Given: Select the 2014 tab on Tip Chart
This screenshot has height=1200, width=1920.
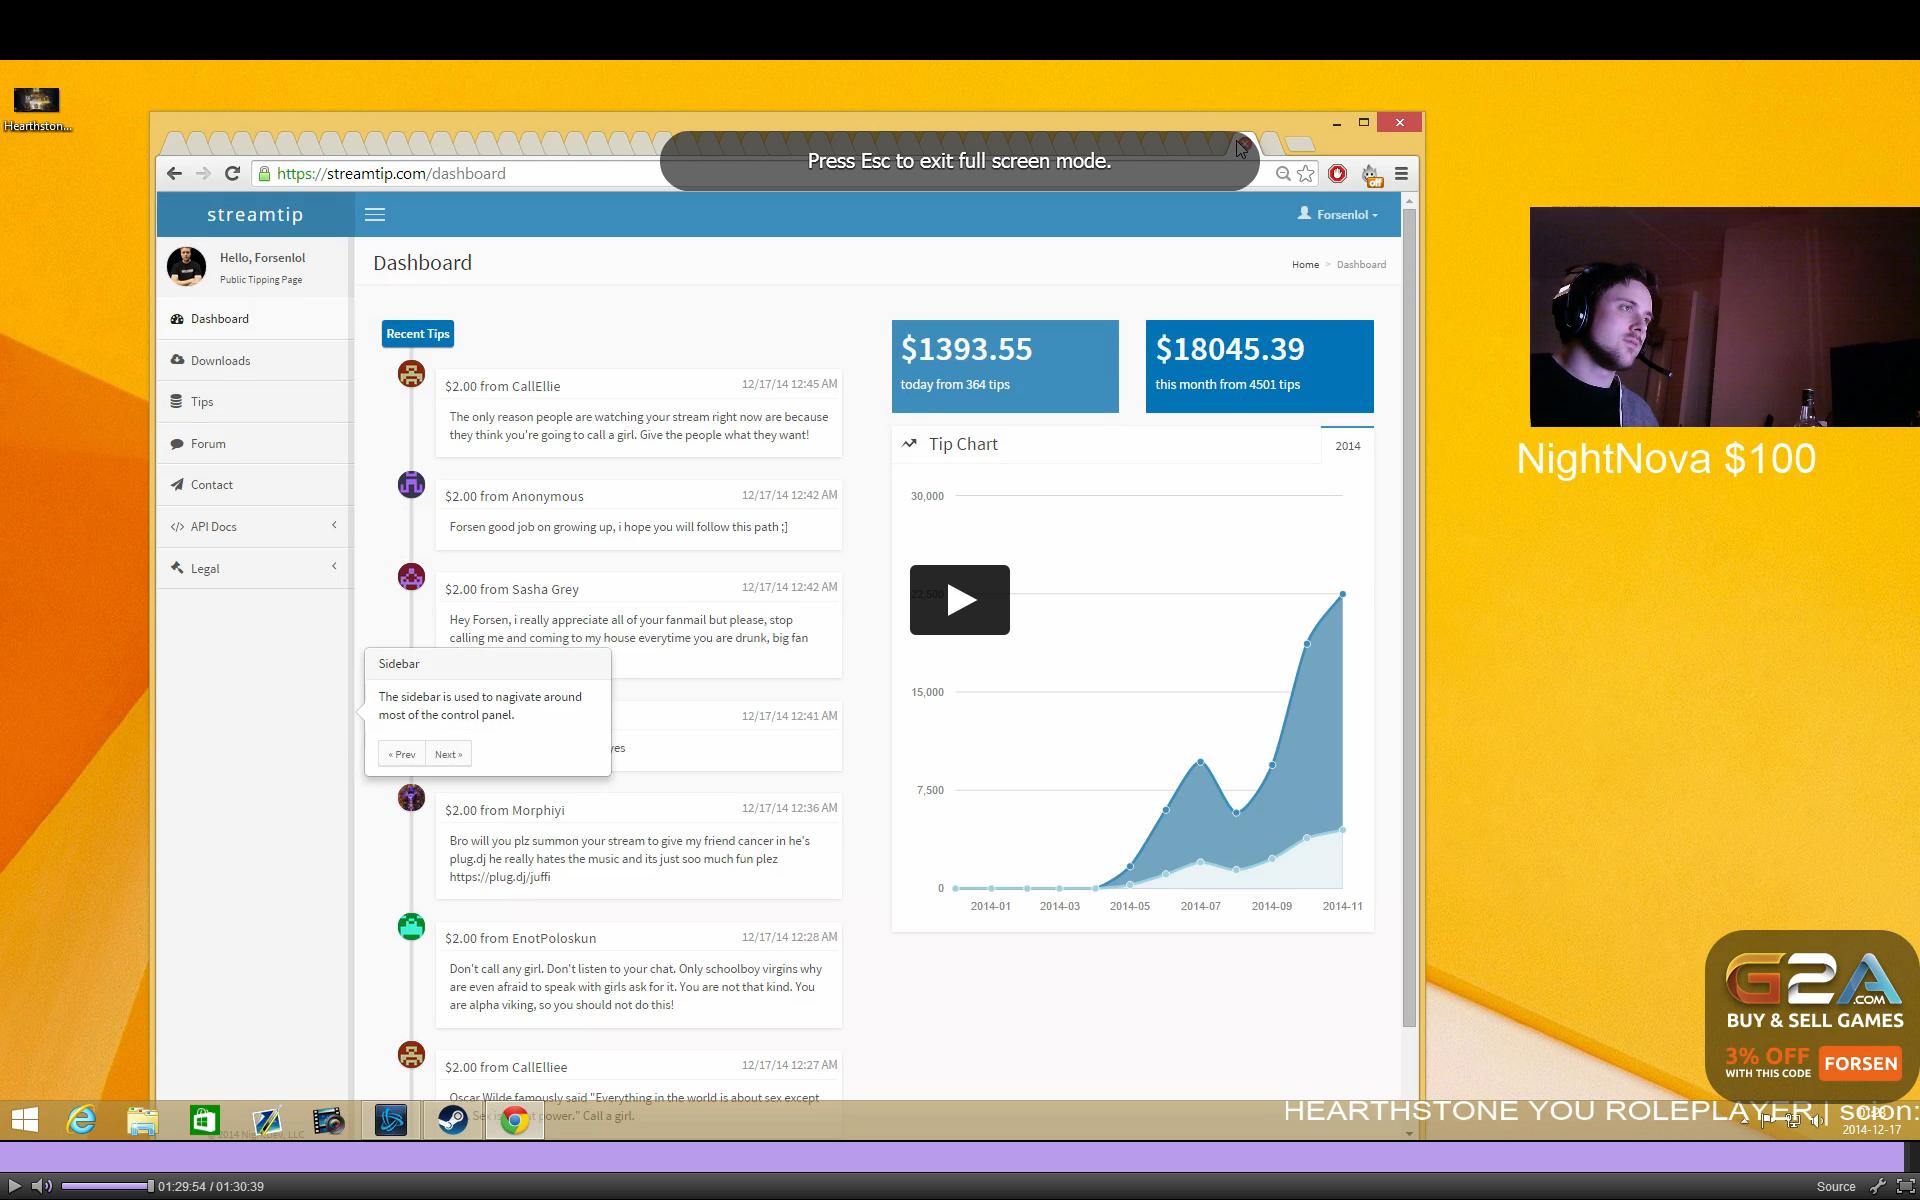Looking at the screenshot, I should 1347,446.
